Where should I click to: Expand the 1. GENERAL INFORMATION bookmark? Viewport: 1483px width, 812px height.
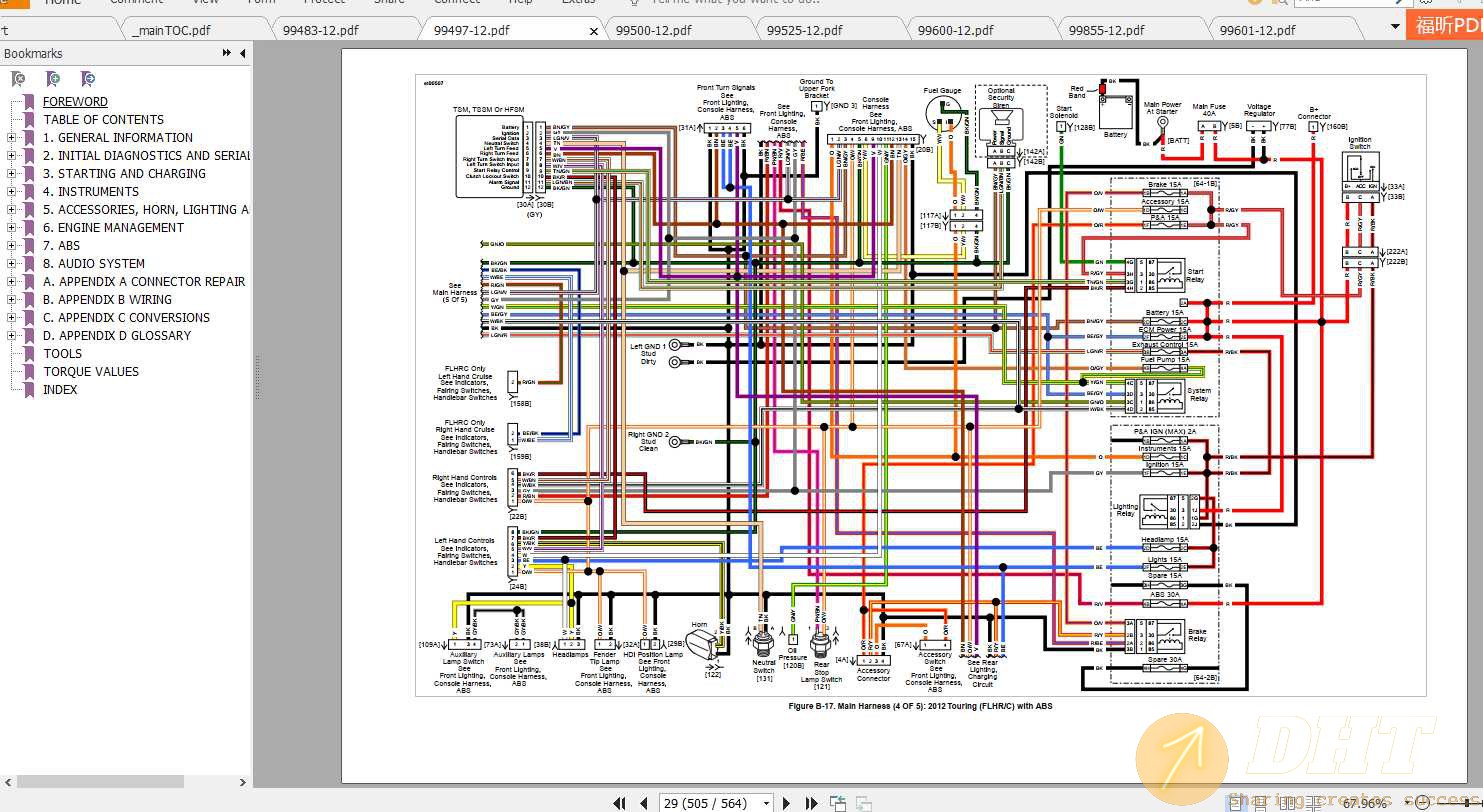click(11, 138)
